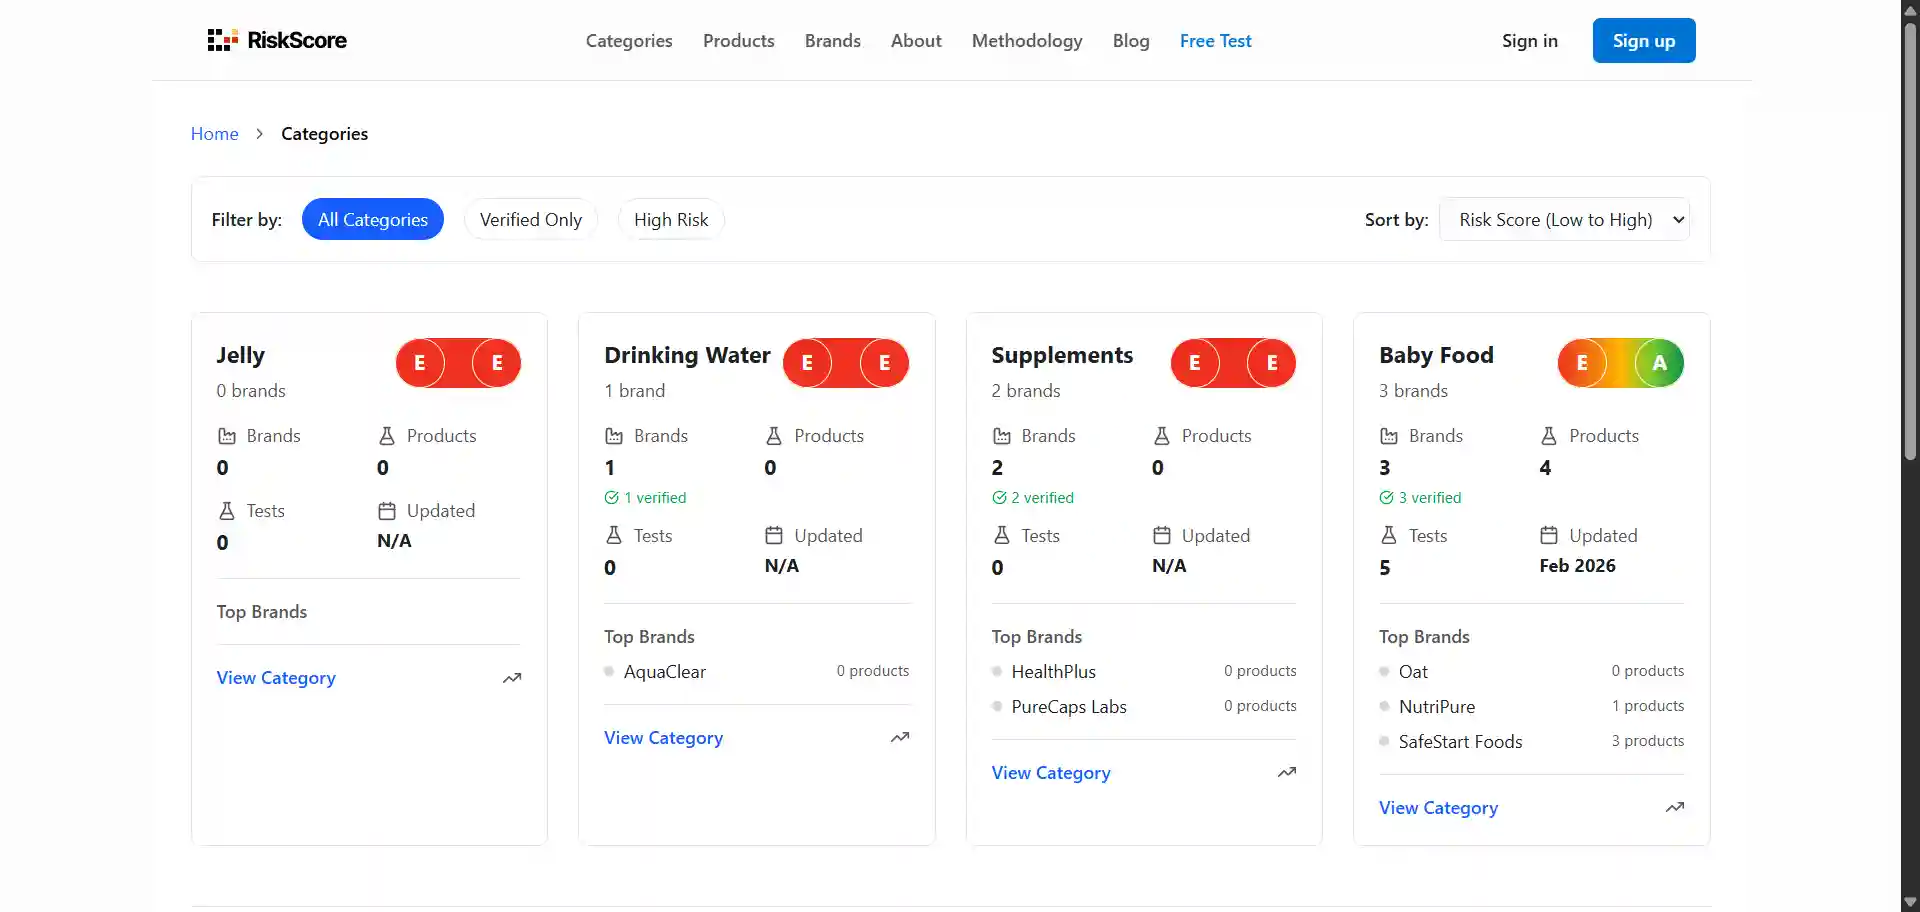Click the Tests flask icon in Supplements card
Screen dimensions: 1920x912
click(x=1002, y=536)
